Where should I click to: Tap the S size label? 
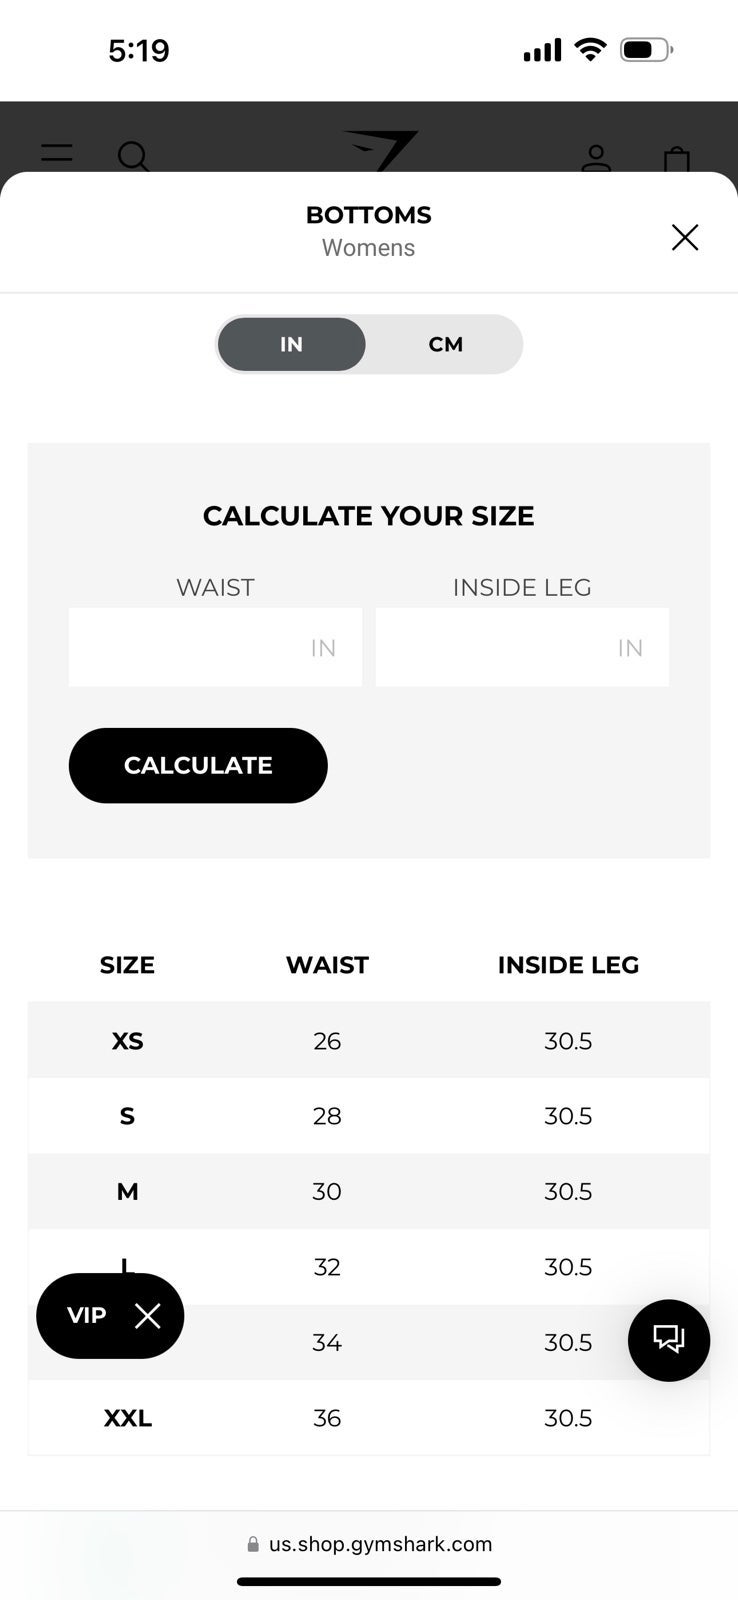pos(127,1116)
